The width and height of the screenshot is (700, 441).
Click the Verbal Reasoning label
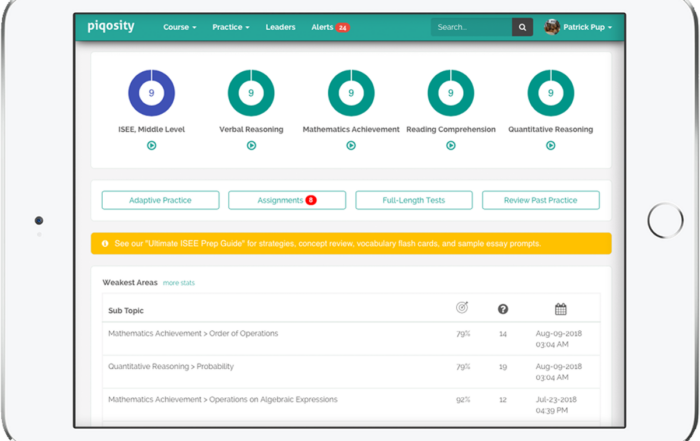tap(251, 129)
